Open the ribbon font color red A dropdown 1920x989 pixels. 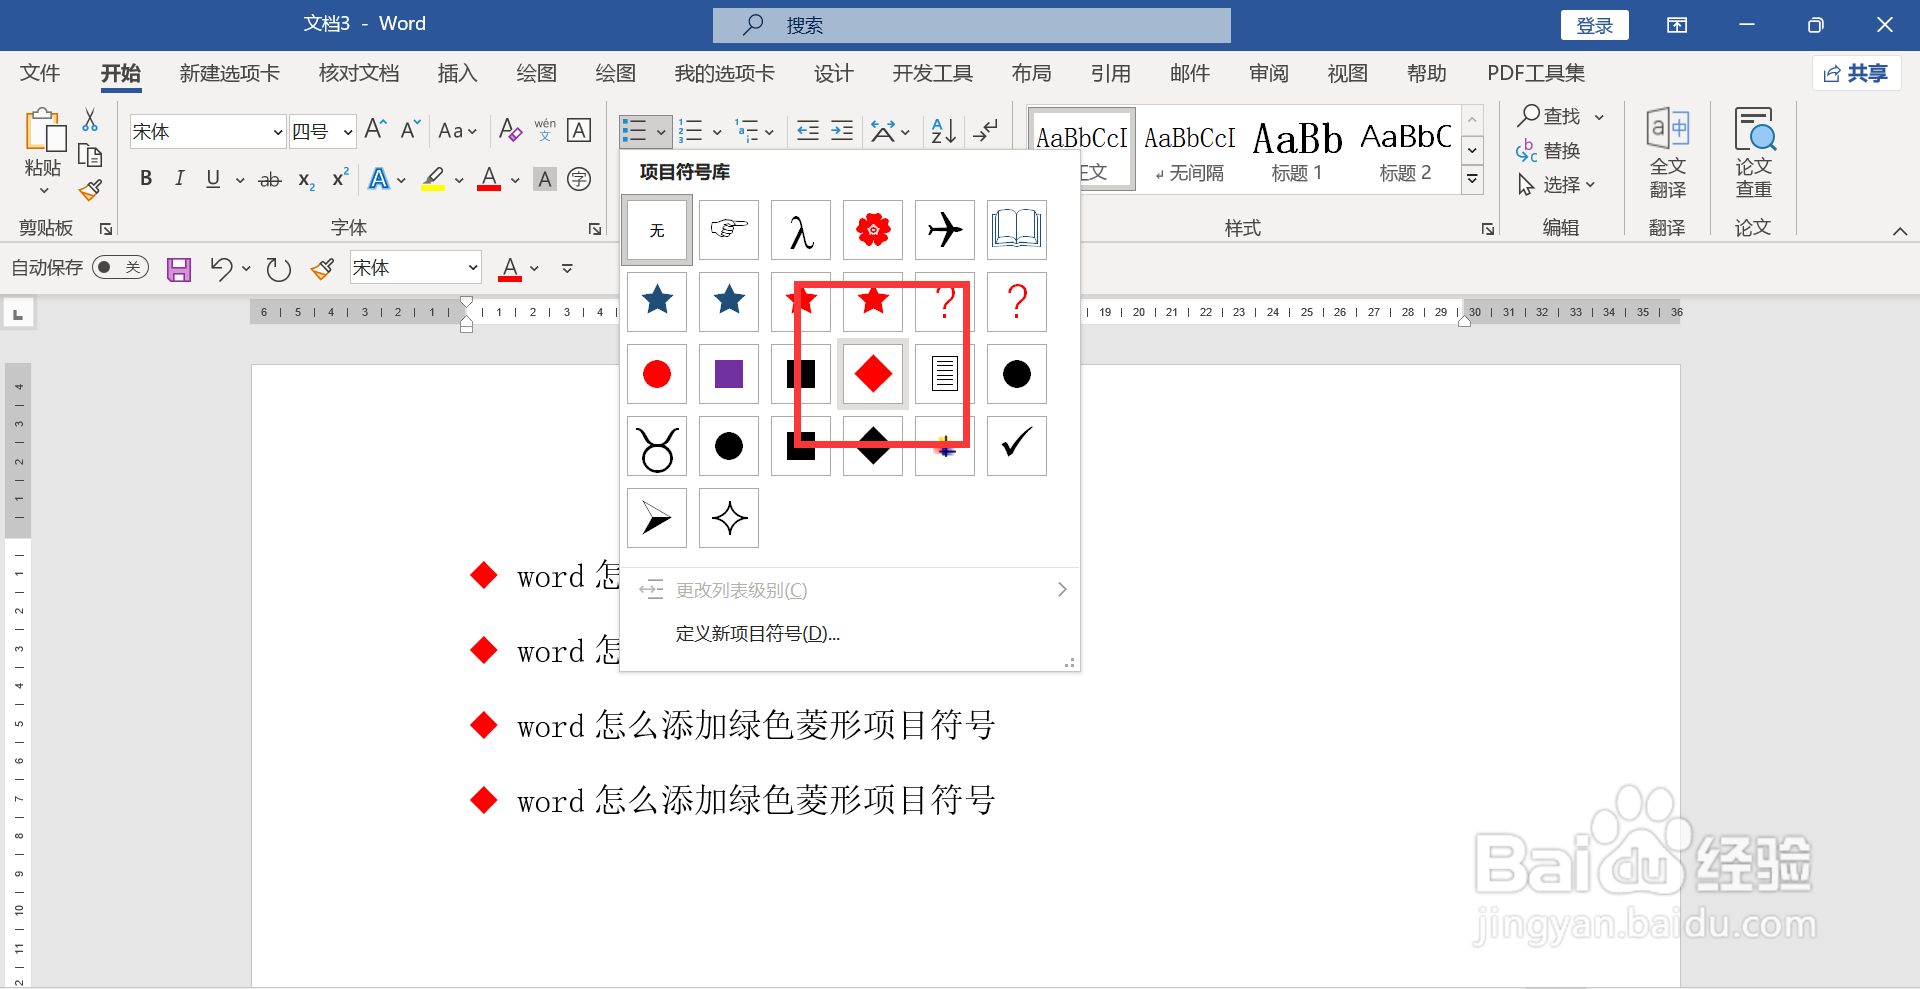pos(515,180)
